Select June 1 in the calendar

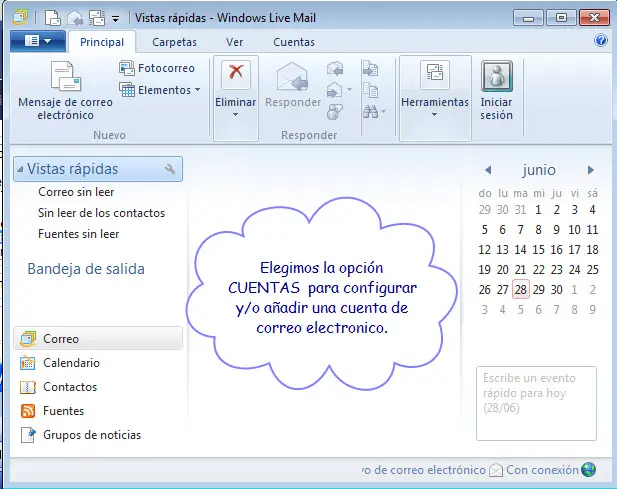tap(538, 210)
